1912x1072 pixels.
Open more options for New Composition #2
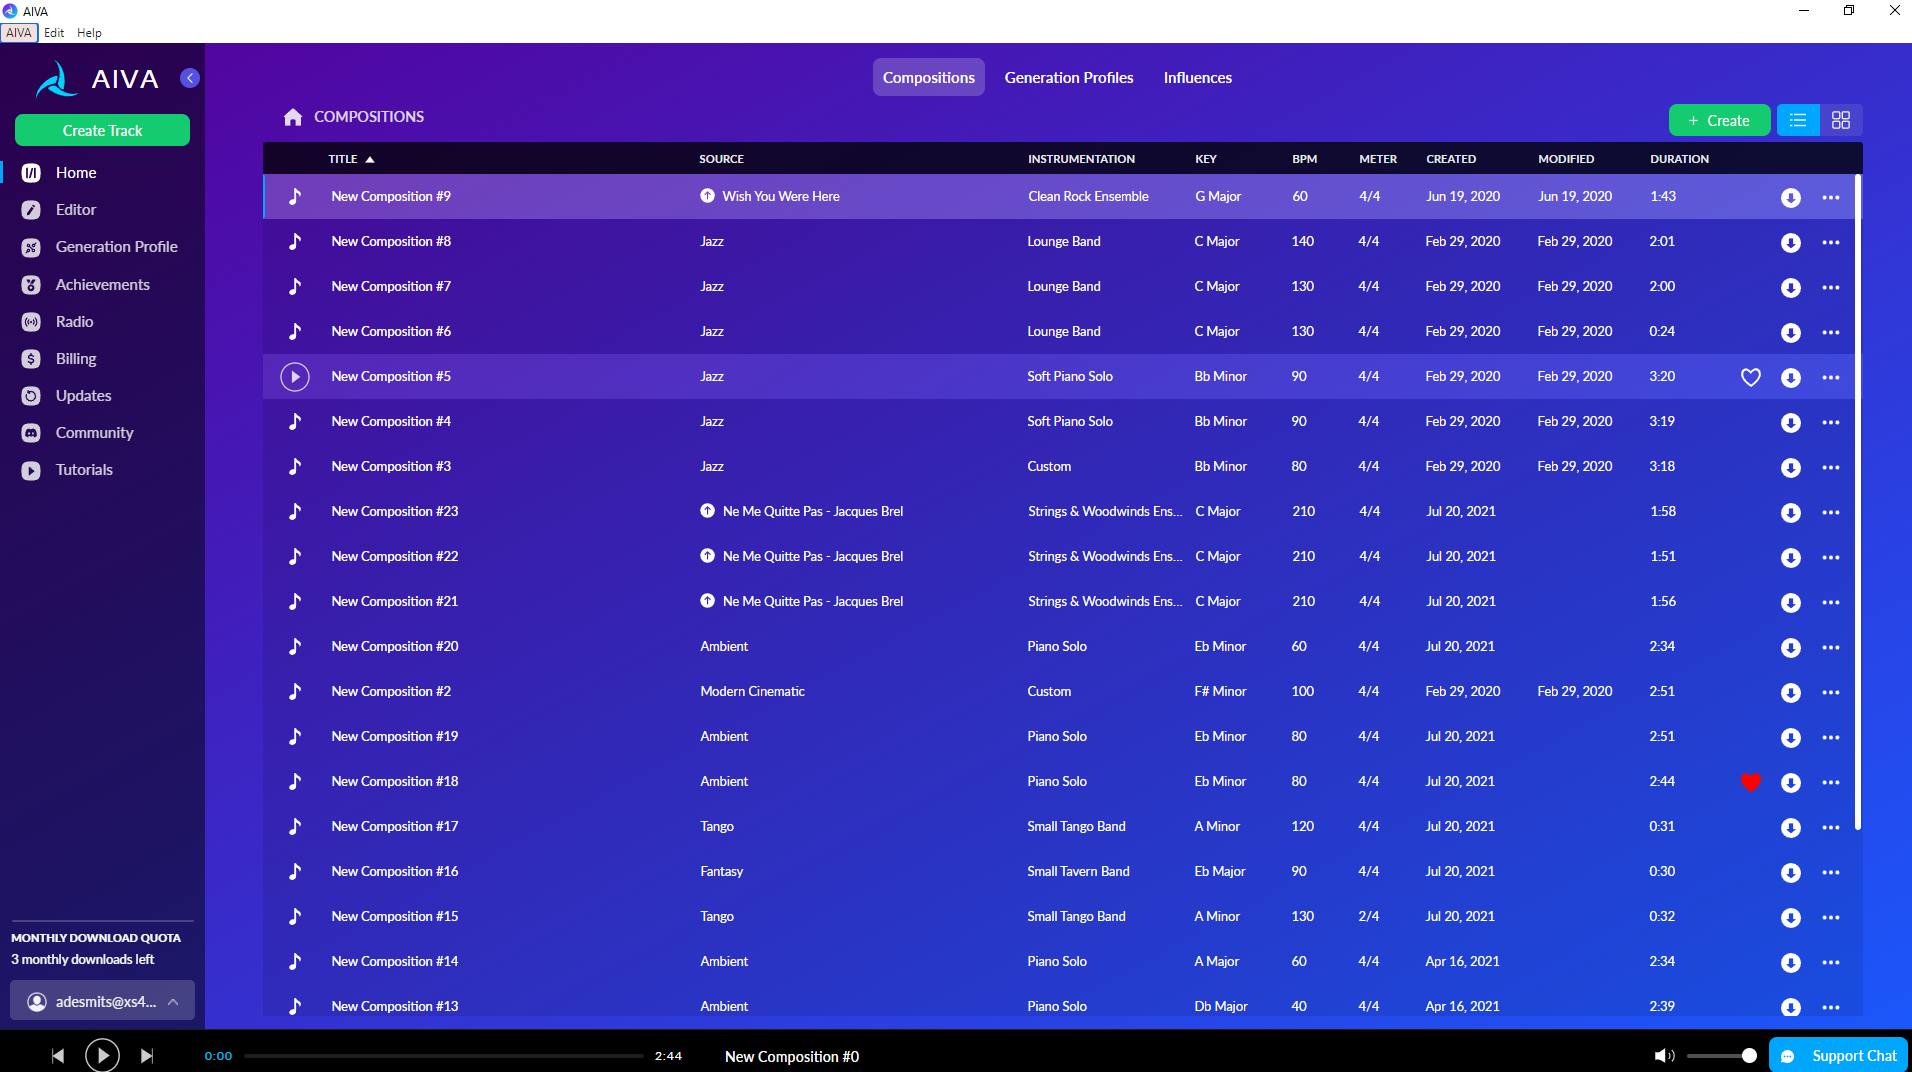pyautogui.click(x=1831, y=693)
